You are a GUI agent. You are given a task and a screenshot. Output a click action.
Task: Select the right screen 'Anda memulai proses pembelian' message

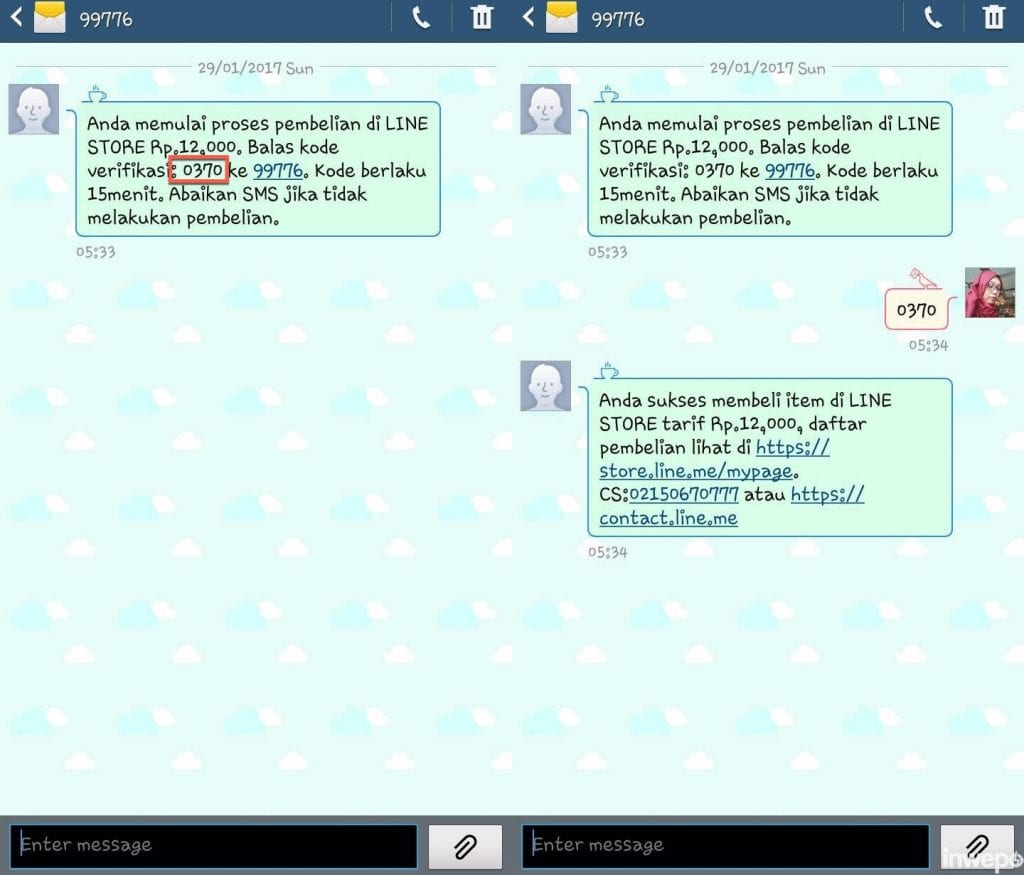click(770, 168)
